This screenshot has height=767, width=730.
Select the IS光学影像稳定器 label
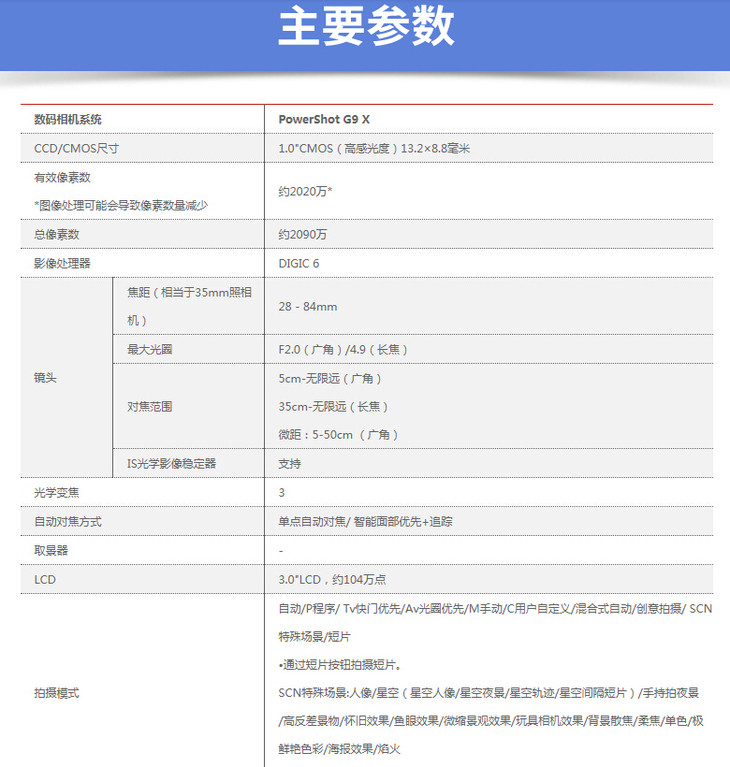171,464
